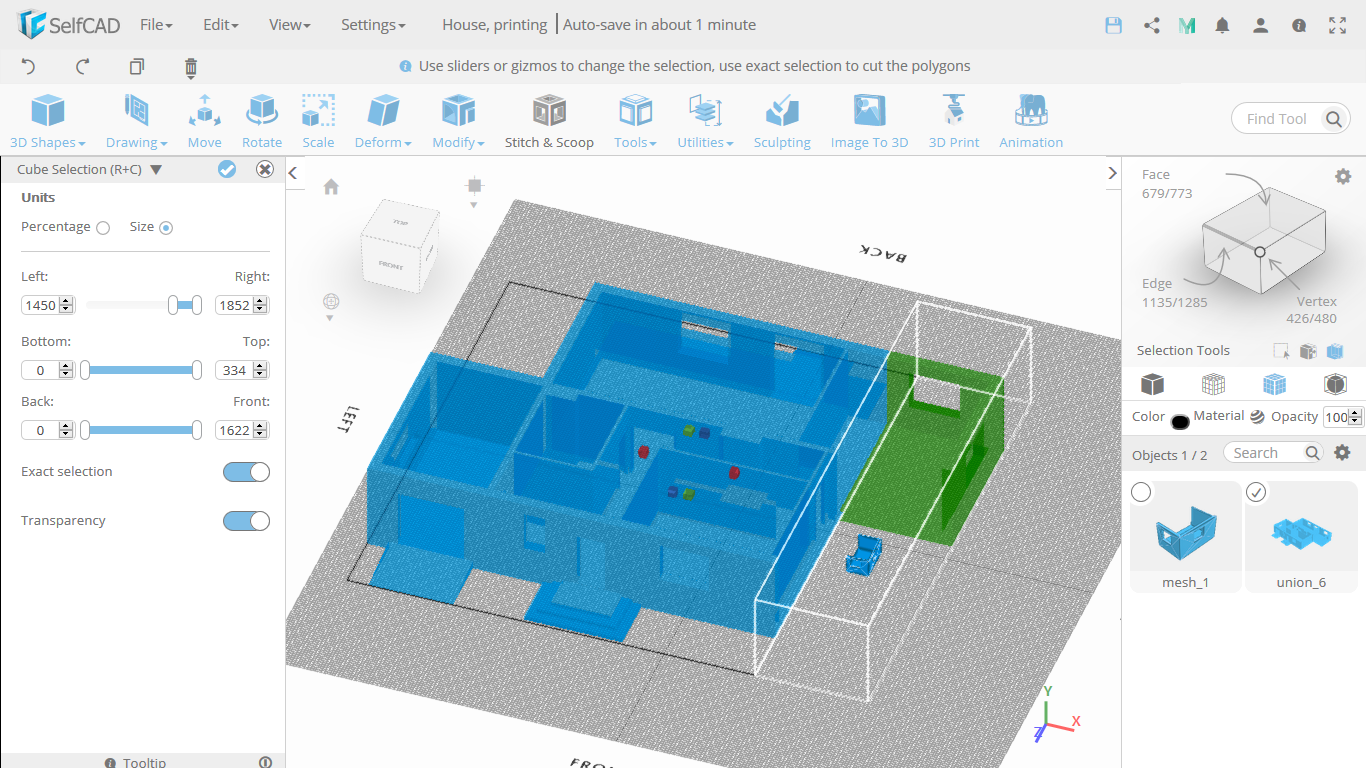This screenshot has width=1366, height=768.
Task: Open notifications bell
Action: pyautogui.click(x=1222, y=26)
